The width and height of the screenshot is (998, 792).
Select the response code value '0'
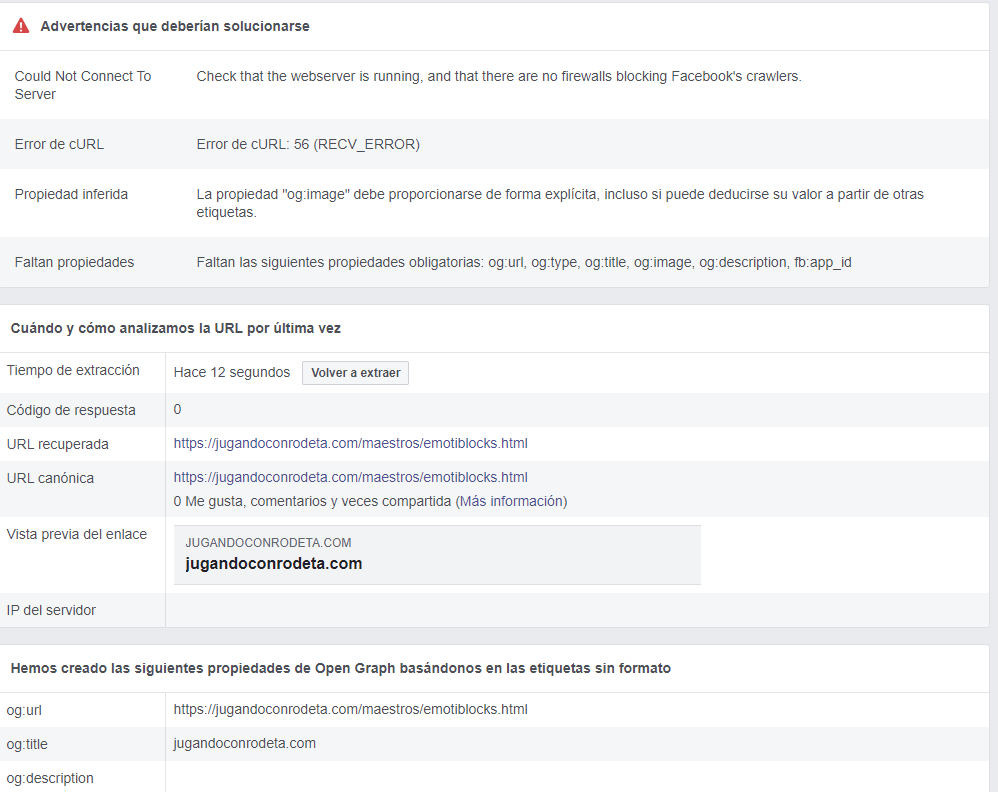point(178,409)
